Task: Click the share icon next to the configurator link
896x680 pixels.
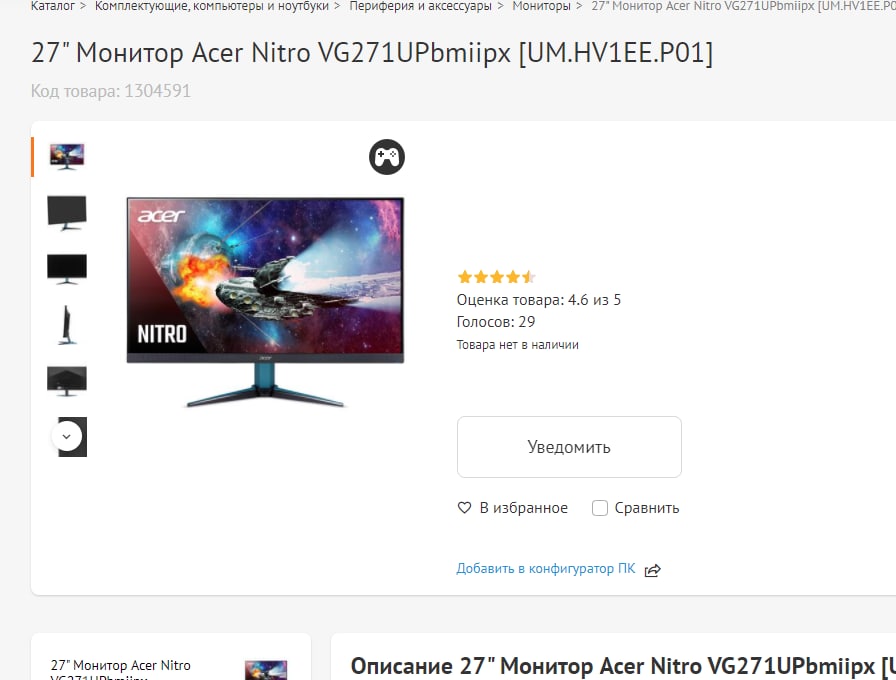Action: [x=653, y=570]
